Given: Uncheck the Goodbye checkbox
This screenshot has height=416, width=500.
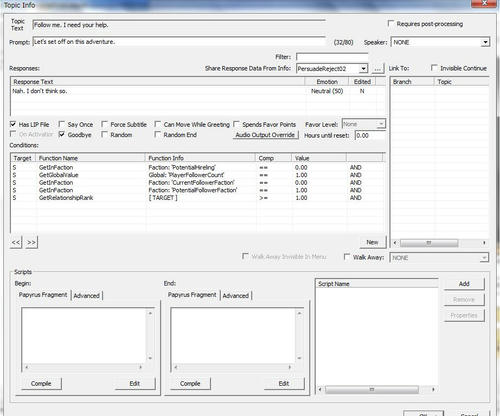Looking at the screenshot, I should pyautogui.click(x=61, y=134).
